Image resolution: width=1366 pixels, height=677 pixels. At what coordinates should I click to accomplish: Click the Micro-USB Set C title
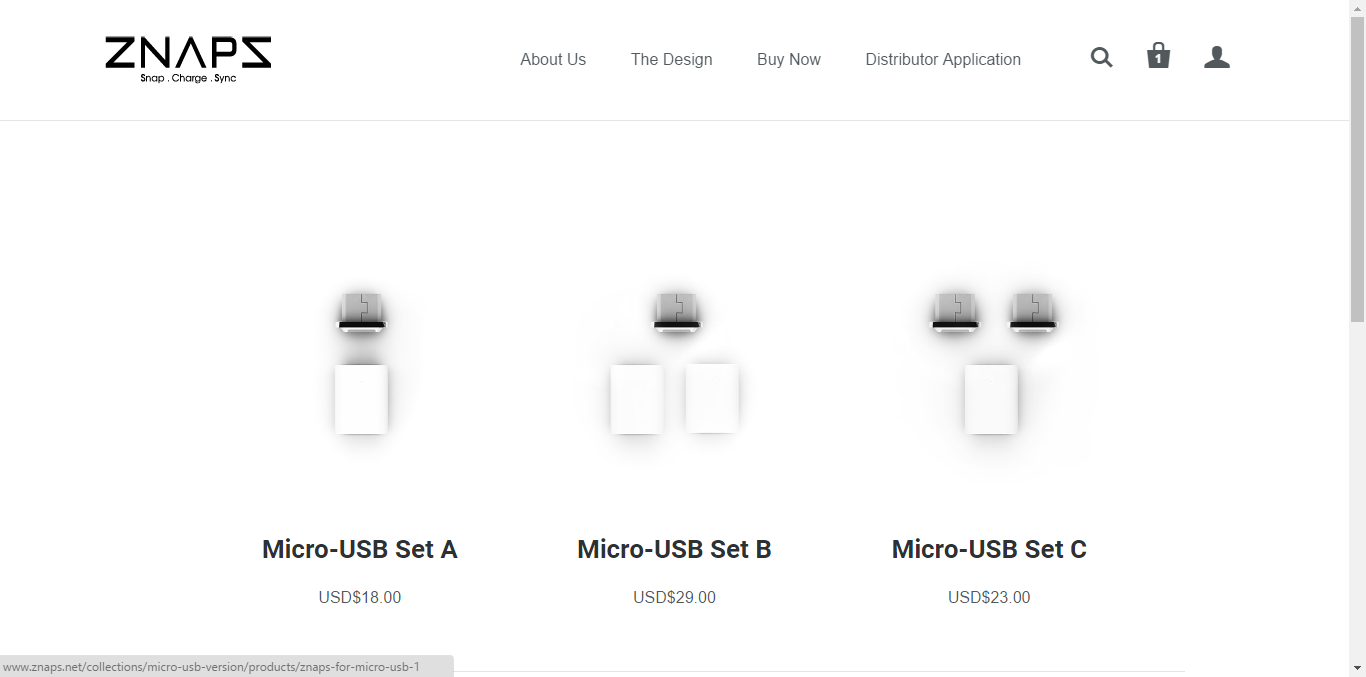[x=989, y=549]
